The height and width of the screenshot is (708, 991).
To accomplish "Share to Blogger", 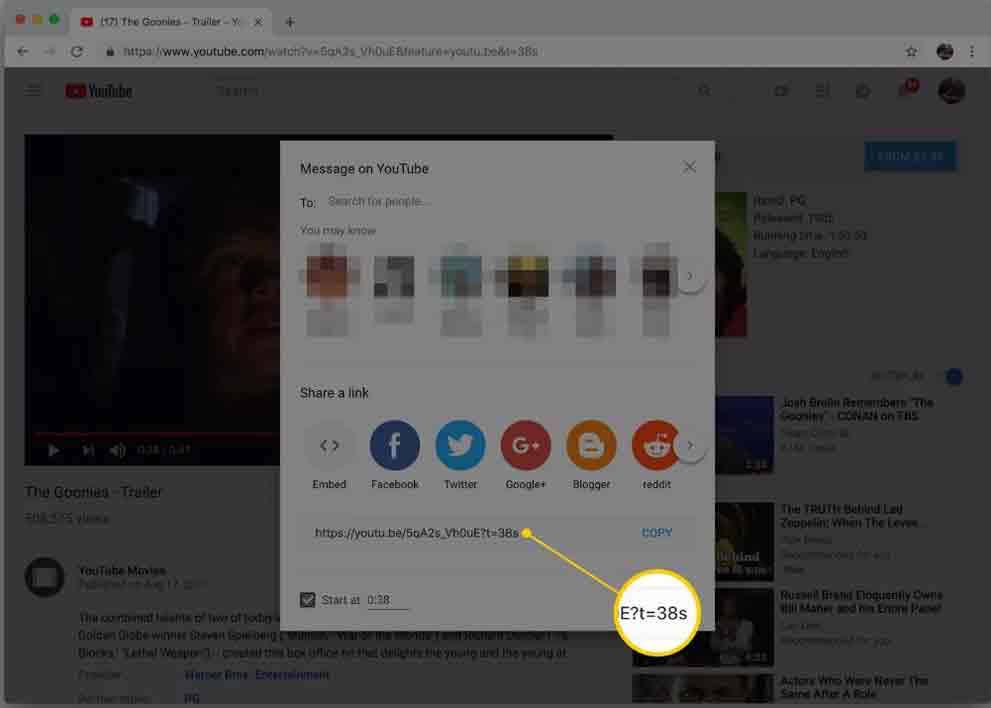I will click(x=592, y=446).
